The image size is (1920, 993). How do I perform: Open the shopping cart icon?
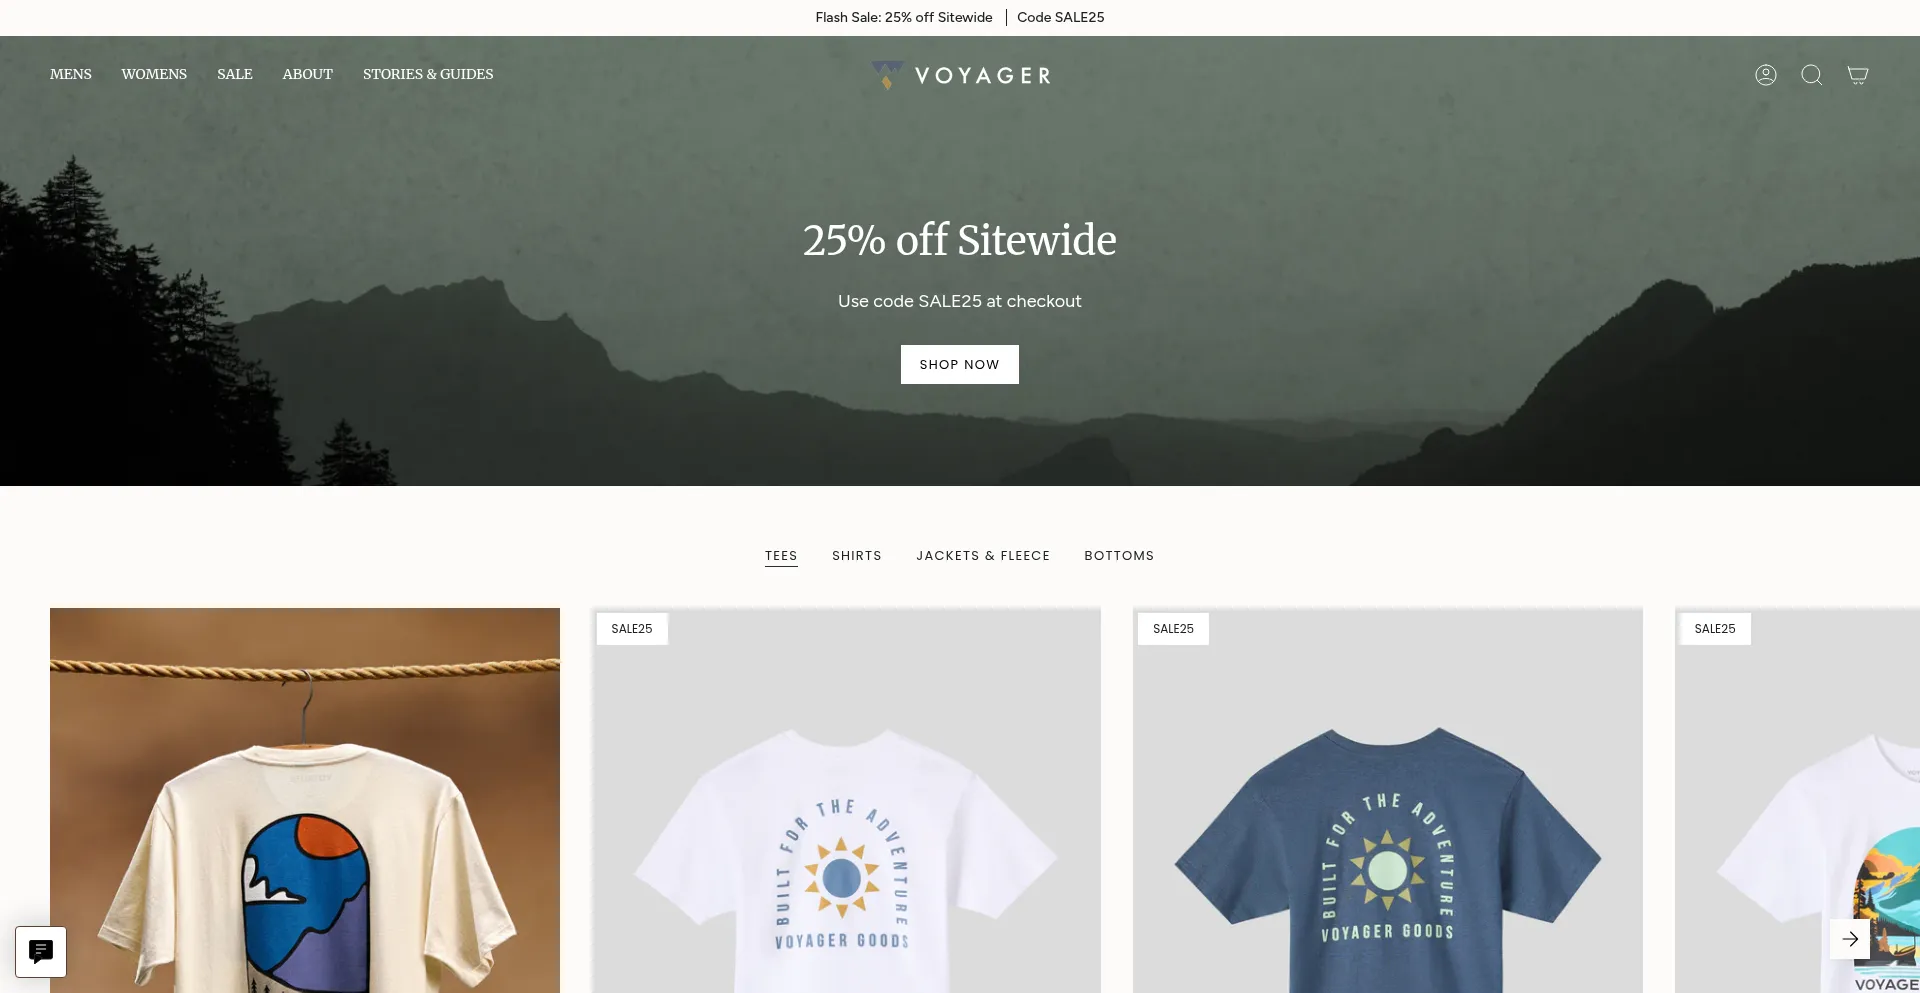point(1857,75)
